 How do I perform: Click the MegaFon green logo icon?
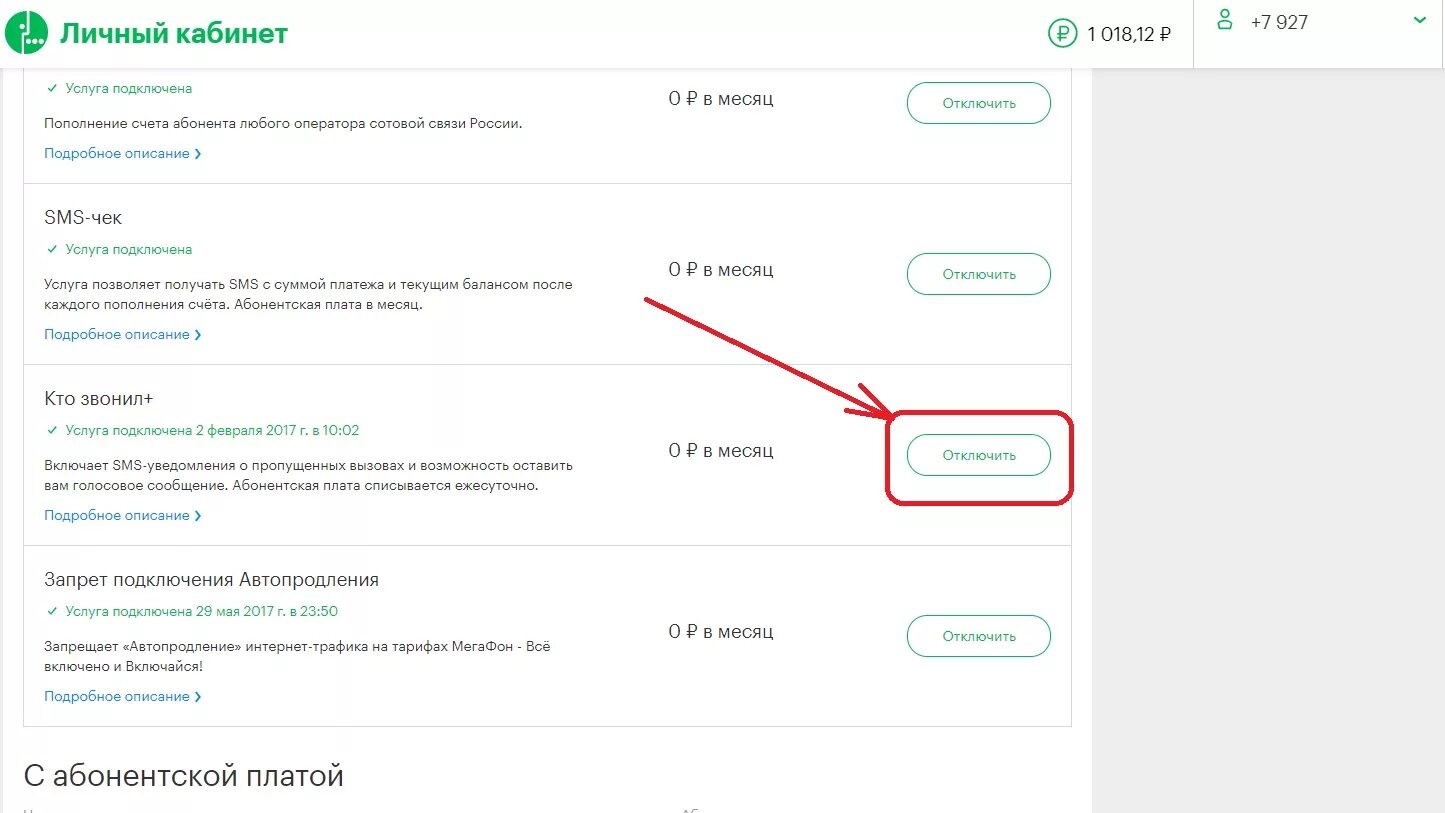pyautogui.click(x=25, y=33)
